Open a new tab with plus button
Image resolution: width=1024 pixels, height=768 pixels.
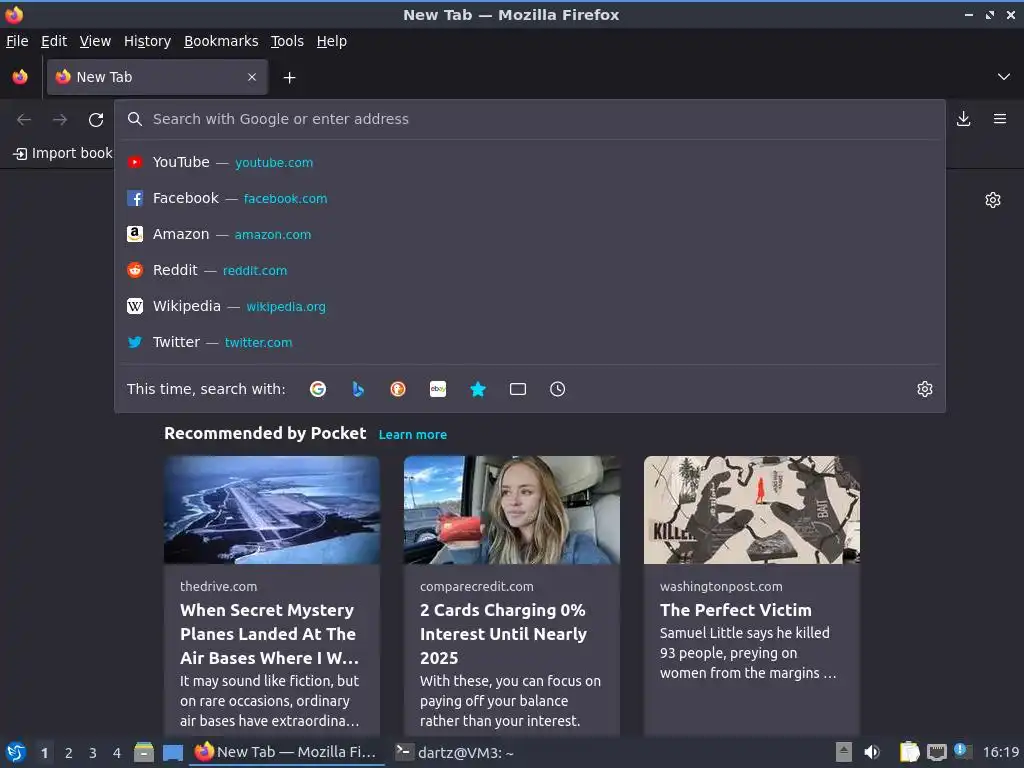[289, 78]
